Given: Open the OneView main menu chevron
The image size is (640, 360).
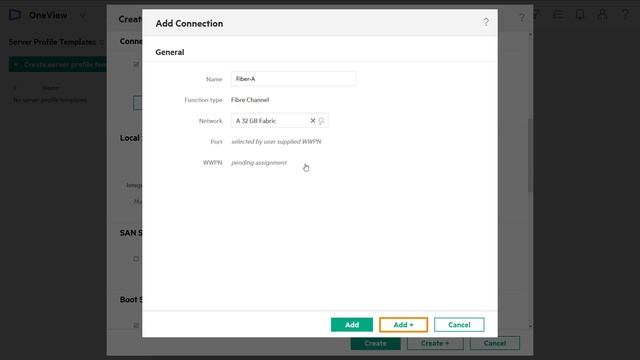Looking at the screenshot, I should 82,16.
